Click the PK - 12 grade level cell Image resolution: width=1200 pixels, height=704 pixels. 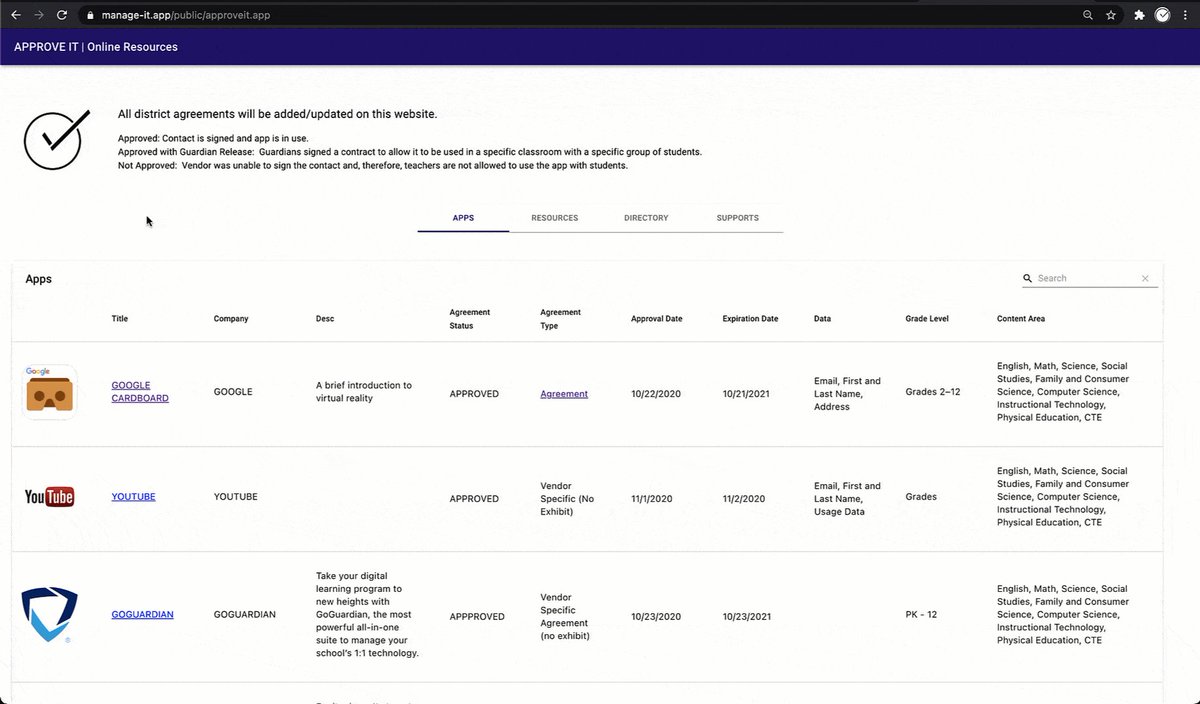(x=922, y=615)
